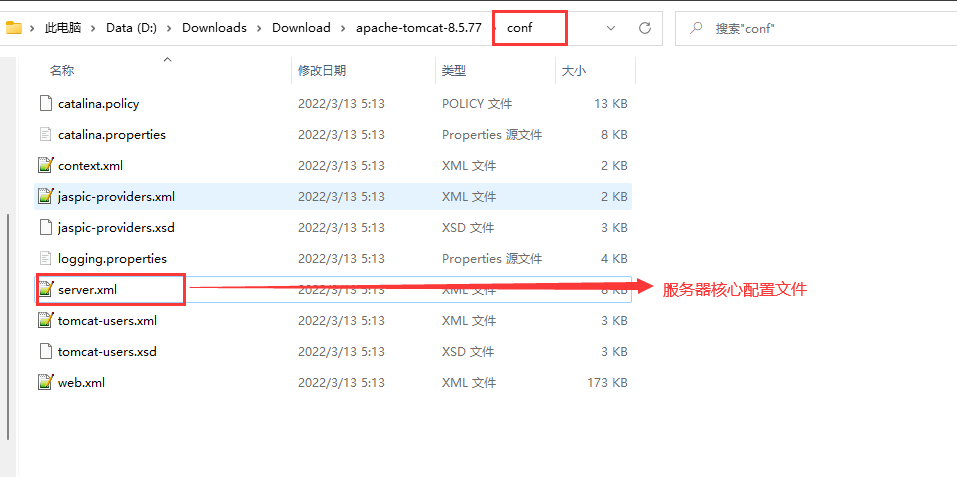Click the left pane vertical scrollbar
957x477 pixels.
(8, 326)
